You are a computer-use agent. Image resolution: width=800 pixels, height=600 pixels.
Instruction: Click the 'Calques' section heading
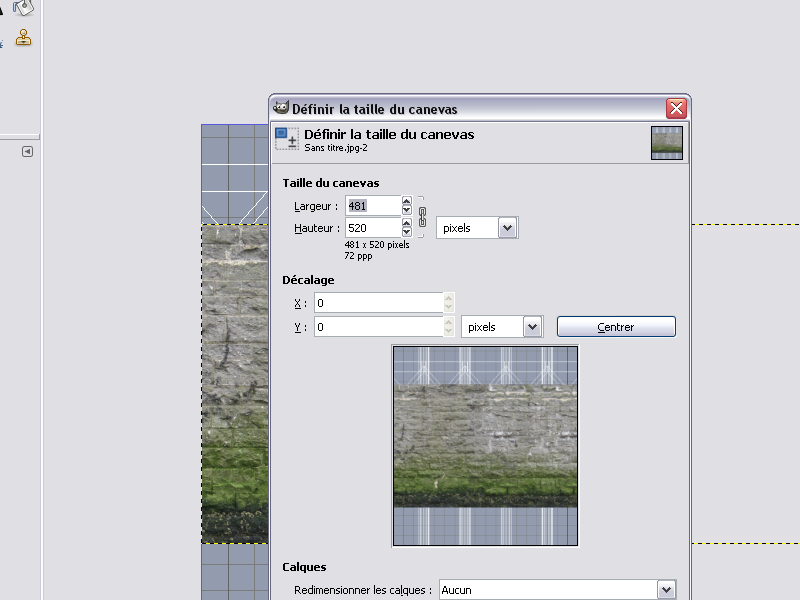tap(304, 567)
